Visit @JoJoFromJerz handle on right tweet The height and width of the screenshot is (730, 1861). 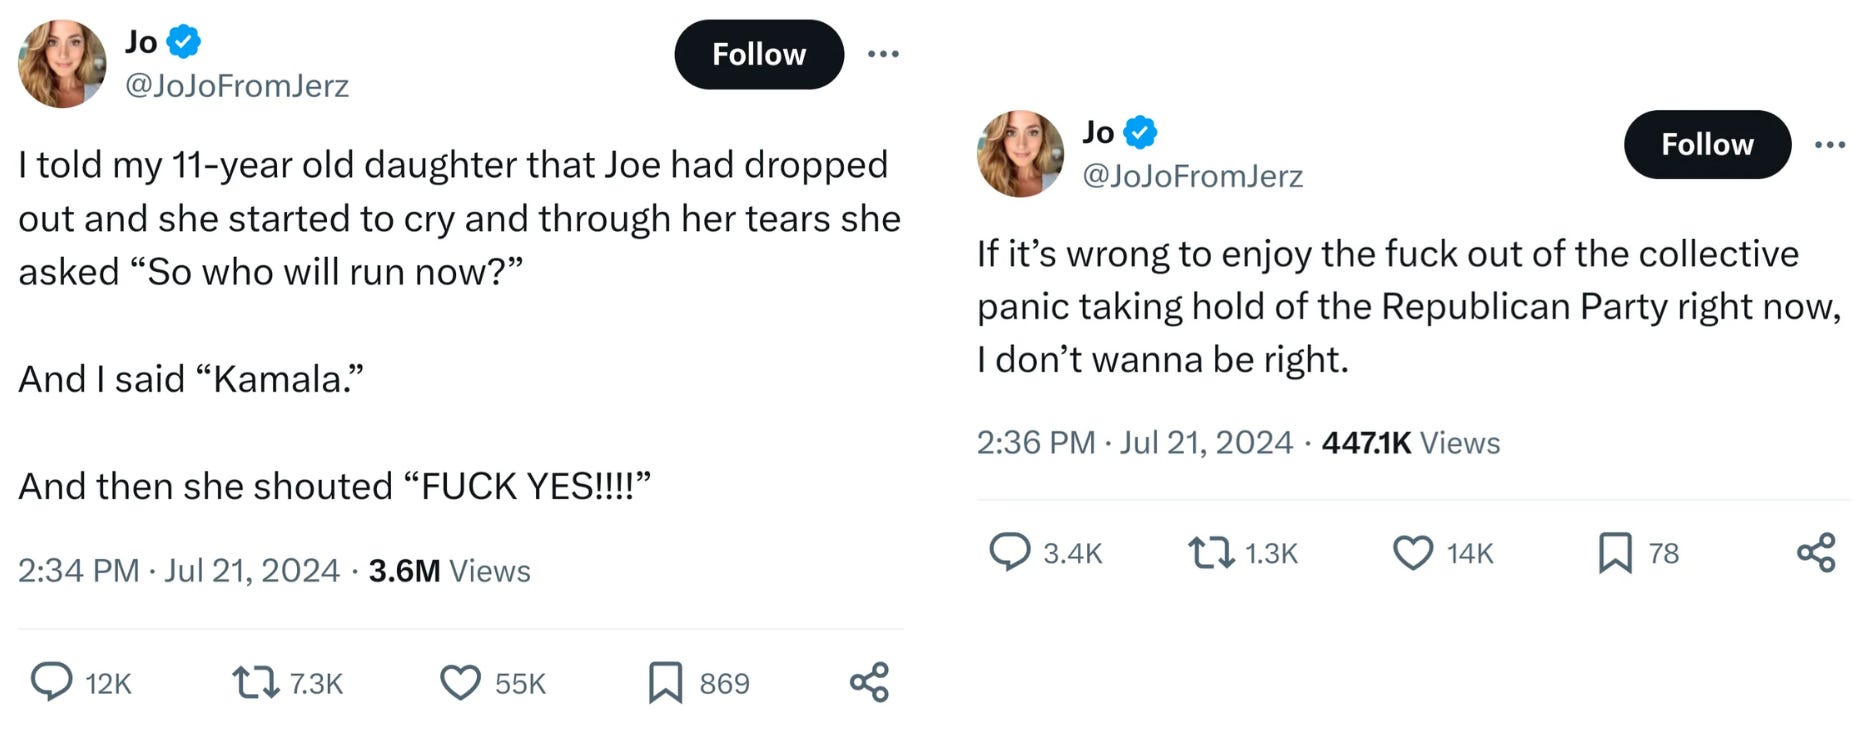point(1193,176)
